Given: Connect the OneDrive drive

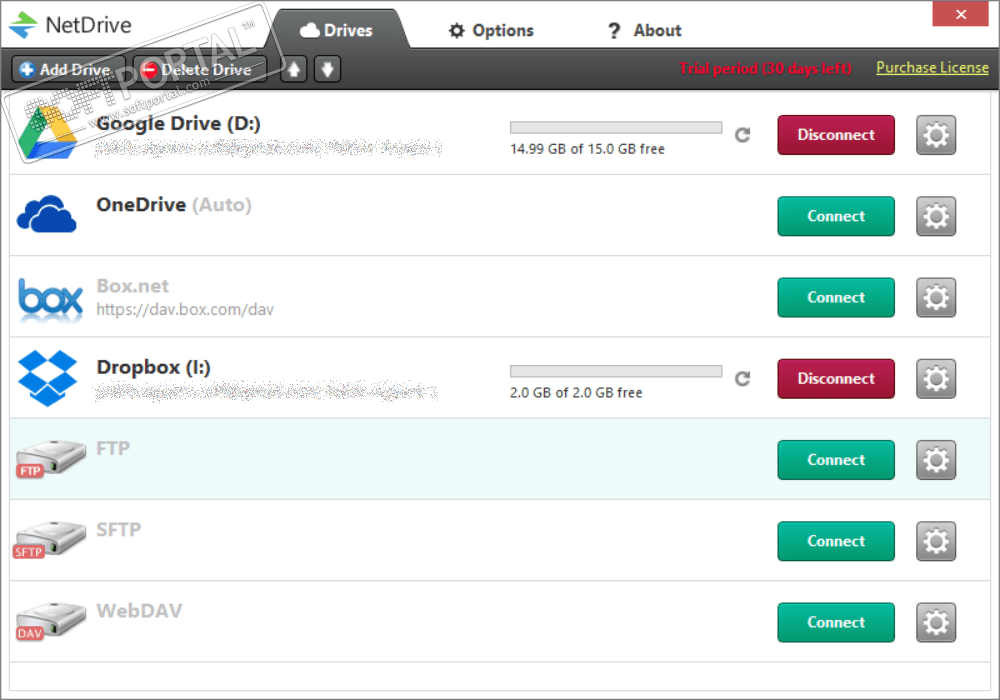Looking at the screenshot, I should tap(835, 216).
